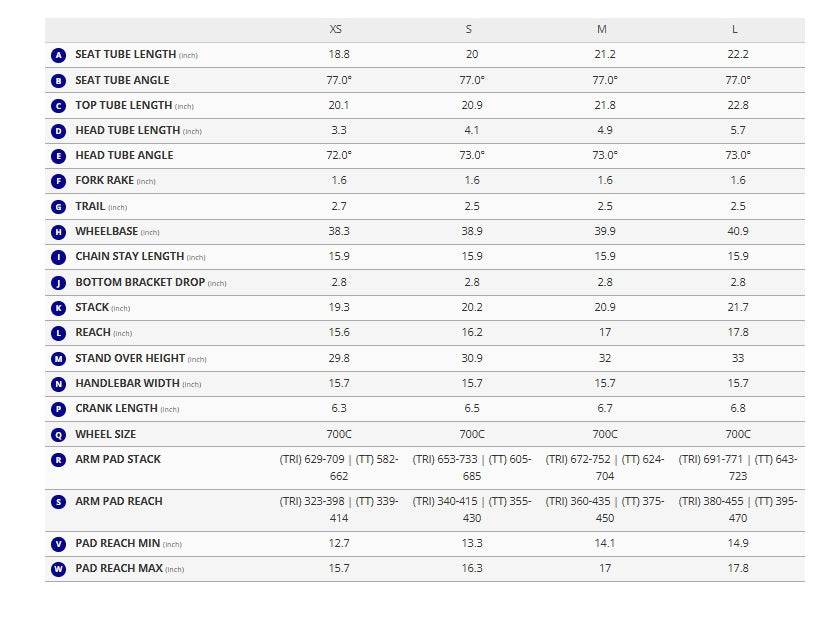Viewport: 832px width, 624px height.
Task: Click the circled Q wheel size icon
Action: click(58, 434)
